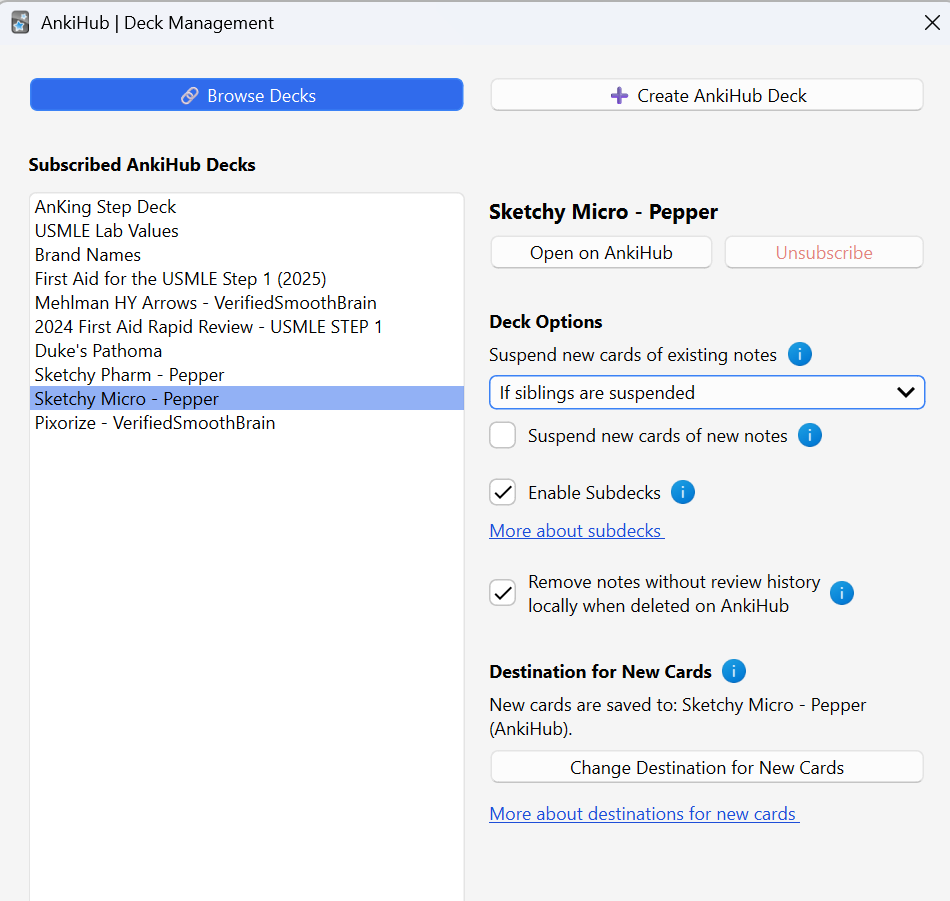Click Create AnkiHub Deck button
Image resolution: width=950 pixels, height=901 pixels.
coord(706,96)
